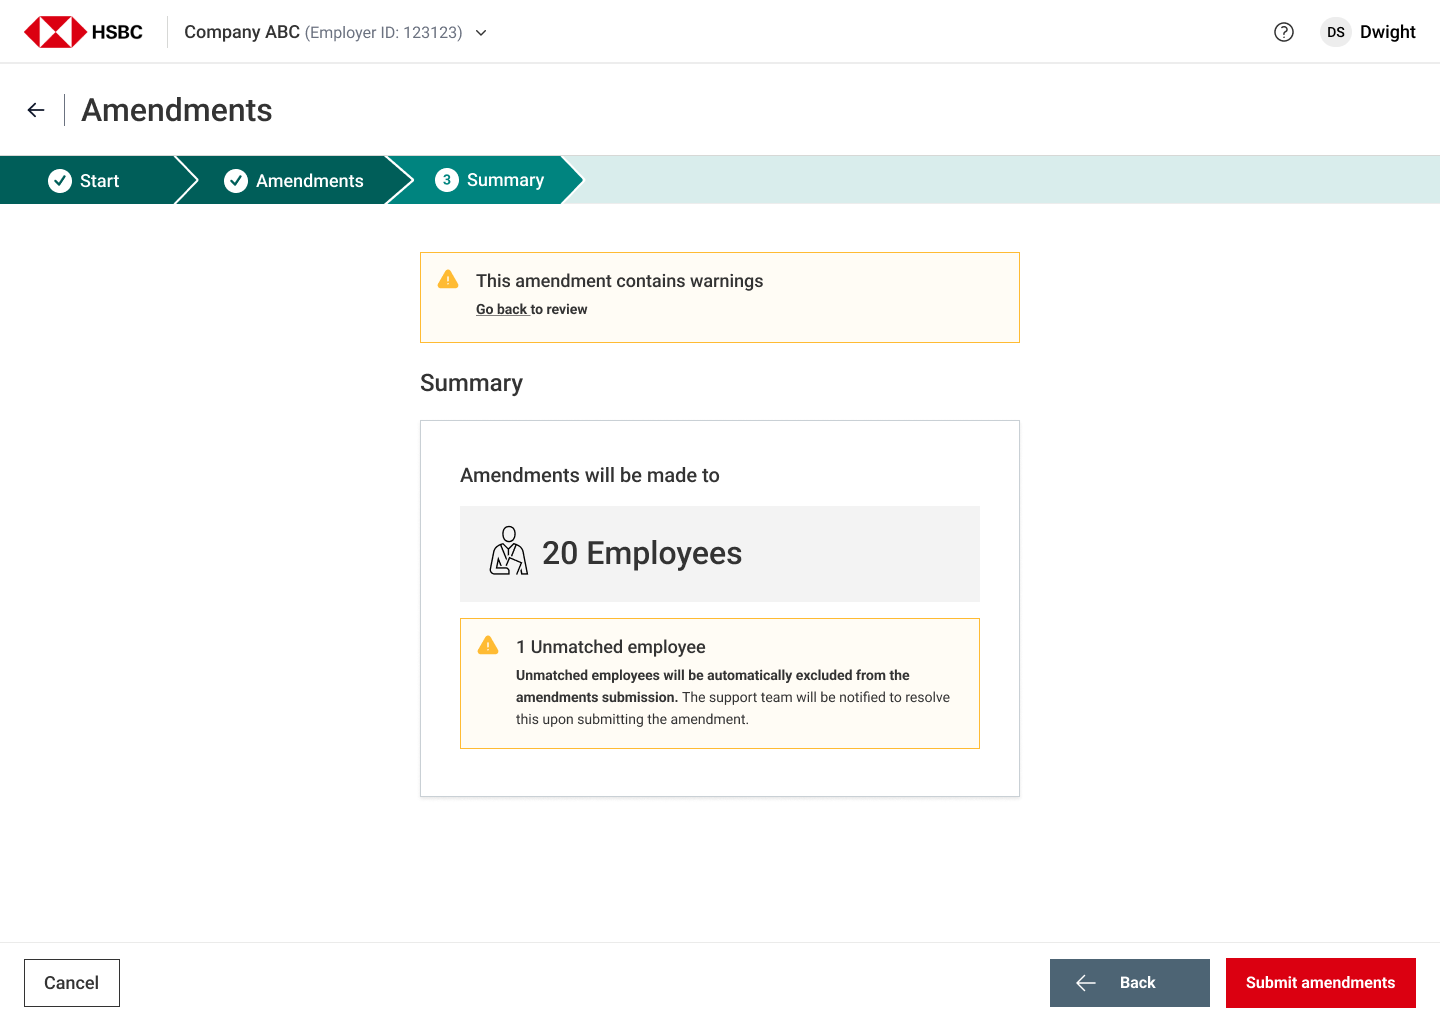1440x1024 pixels.
Task: Click the checkmark icon on Start step
Action: (x=60, y=180)
